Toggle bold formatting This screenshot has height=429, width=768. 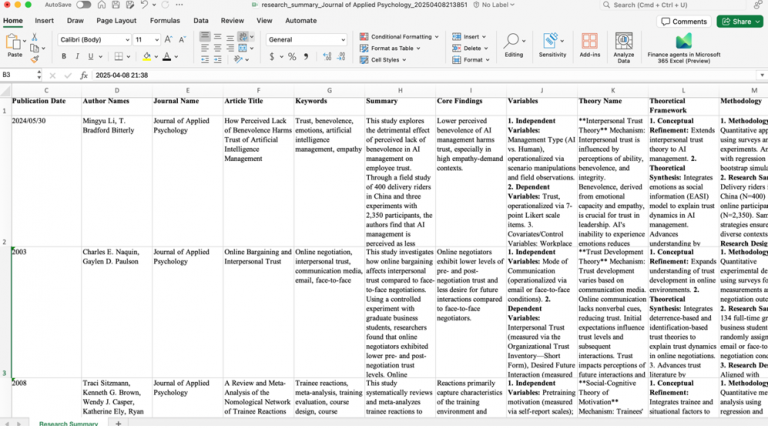(62, 58)
